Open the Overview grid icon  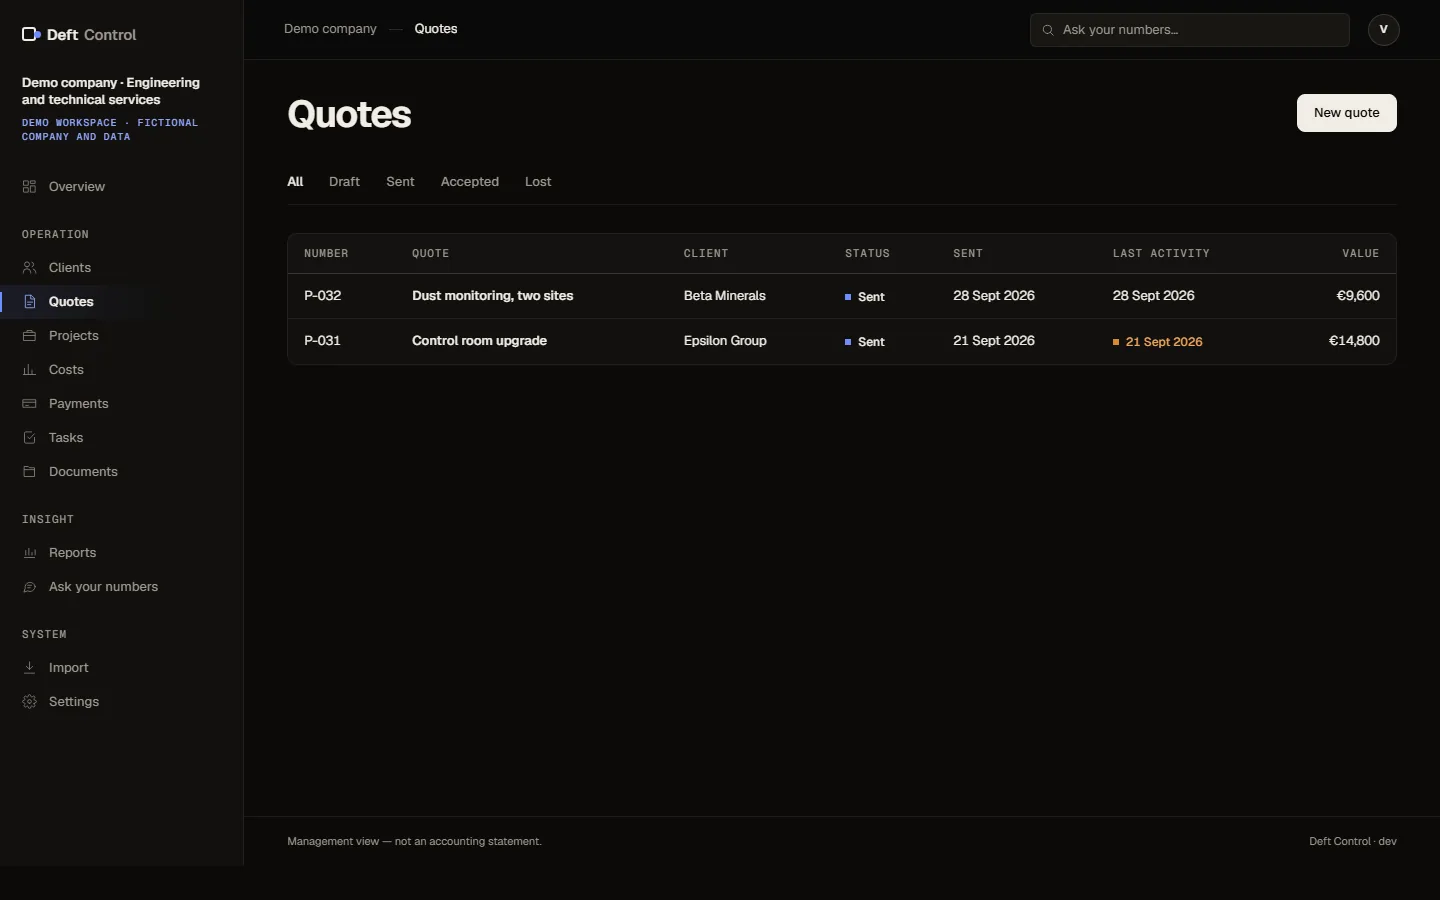click(x=29, y=187)
